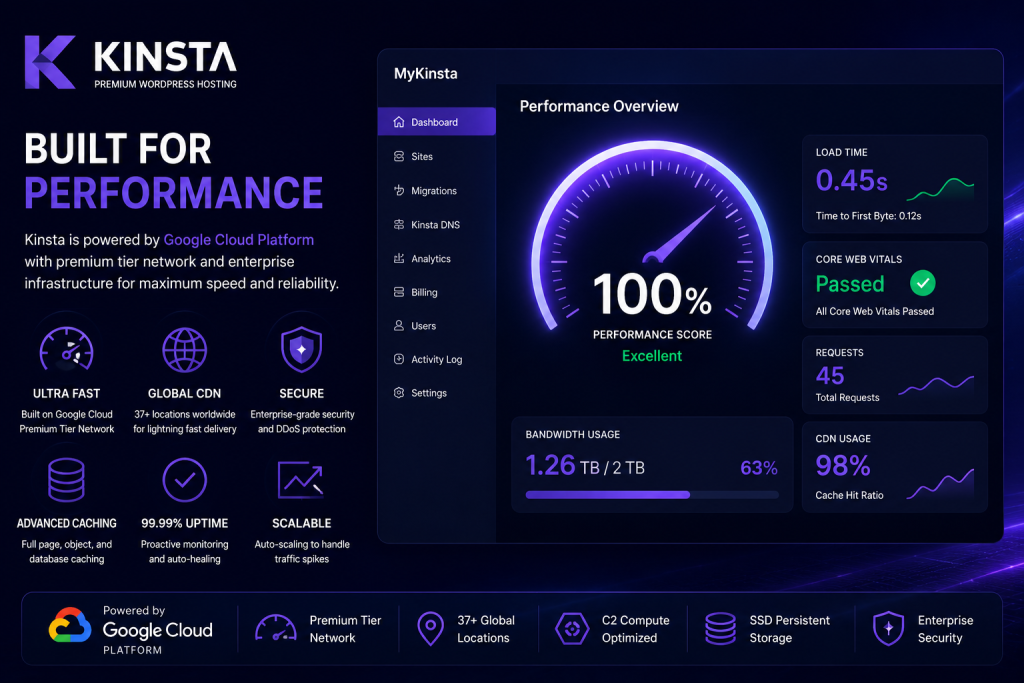Image resolution: width=1024 pixels, height=683 pixels.
Task: Click the Built for Performance headline
Action: coord(174,170)
